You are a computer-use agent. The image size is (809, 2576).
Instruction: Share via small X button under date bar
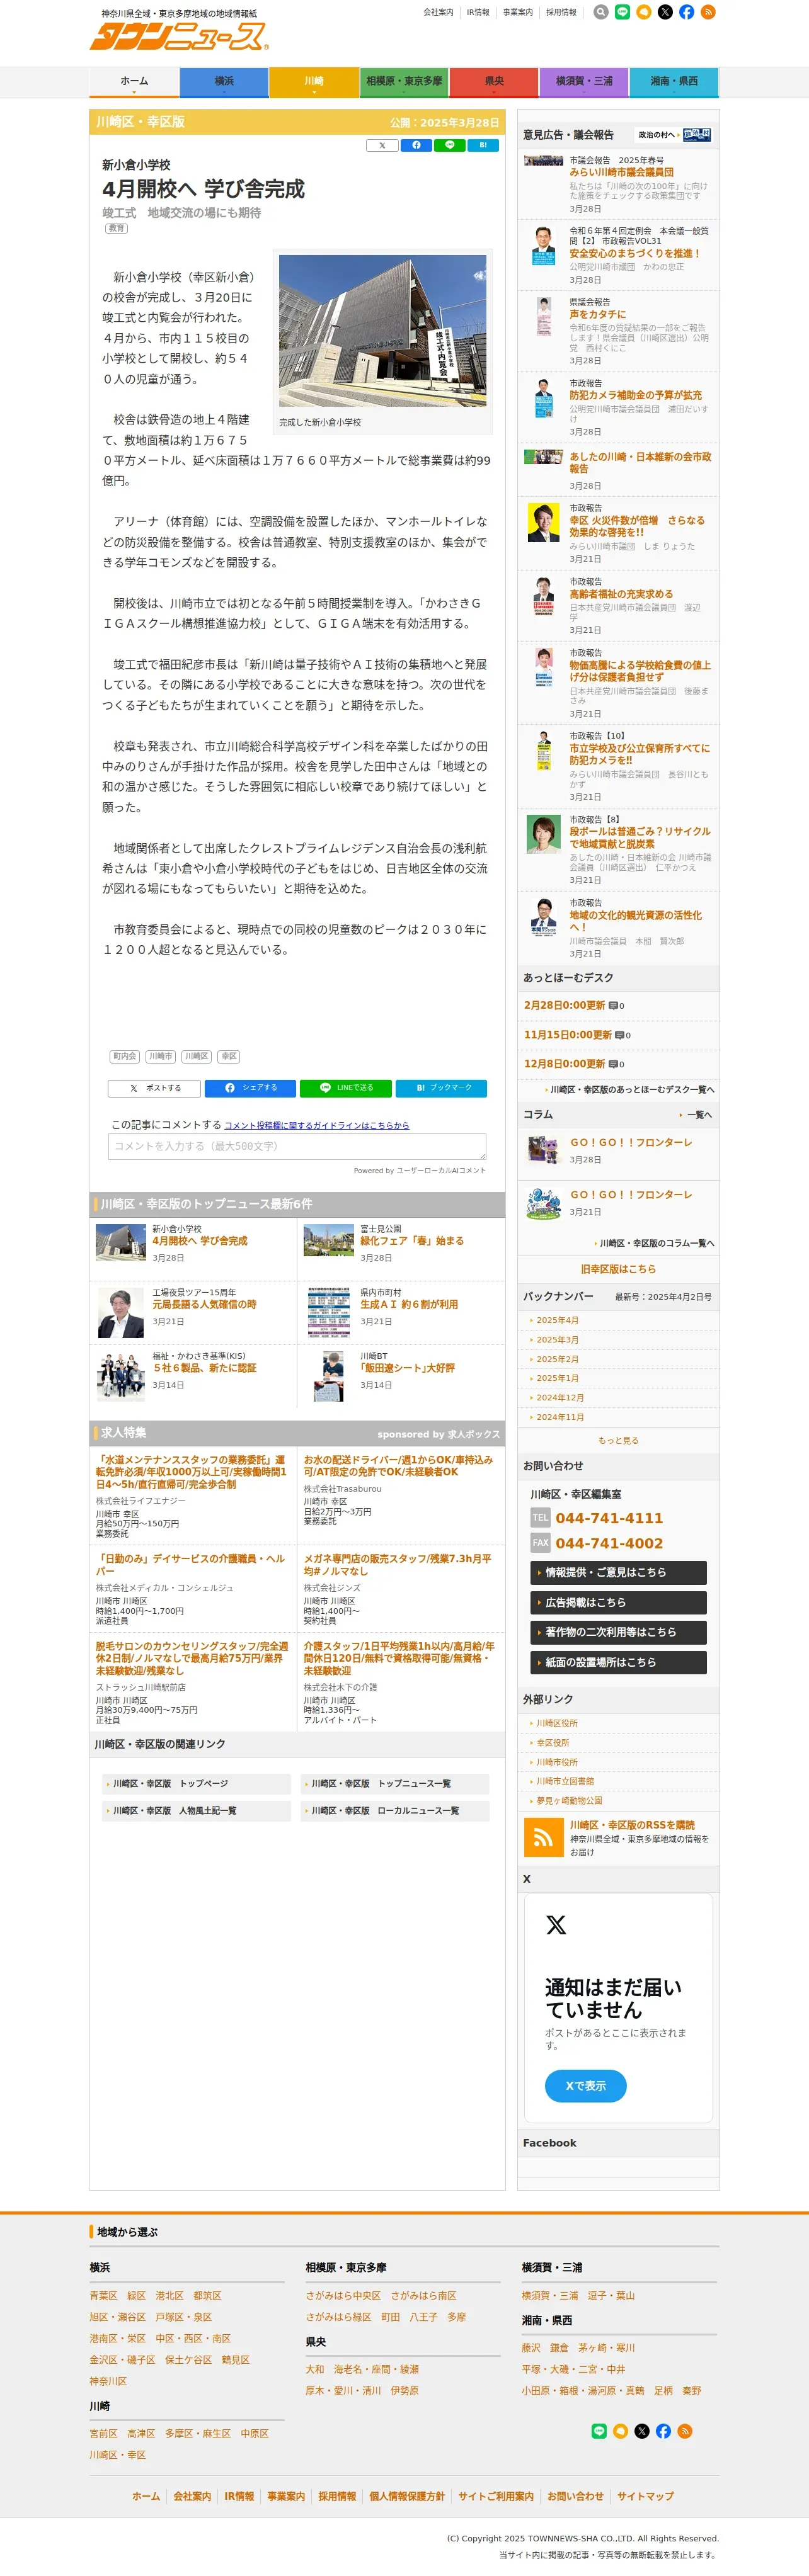(x=382, y=145)
